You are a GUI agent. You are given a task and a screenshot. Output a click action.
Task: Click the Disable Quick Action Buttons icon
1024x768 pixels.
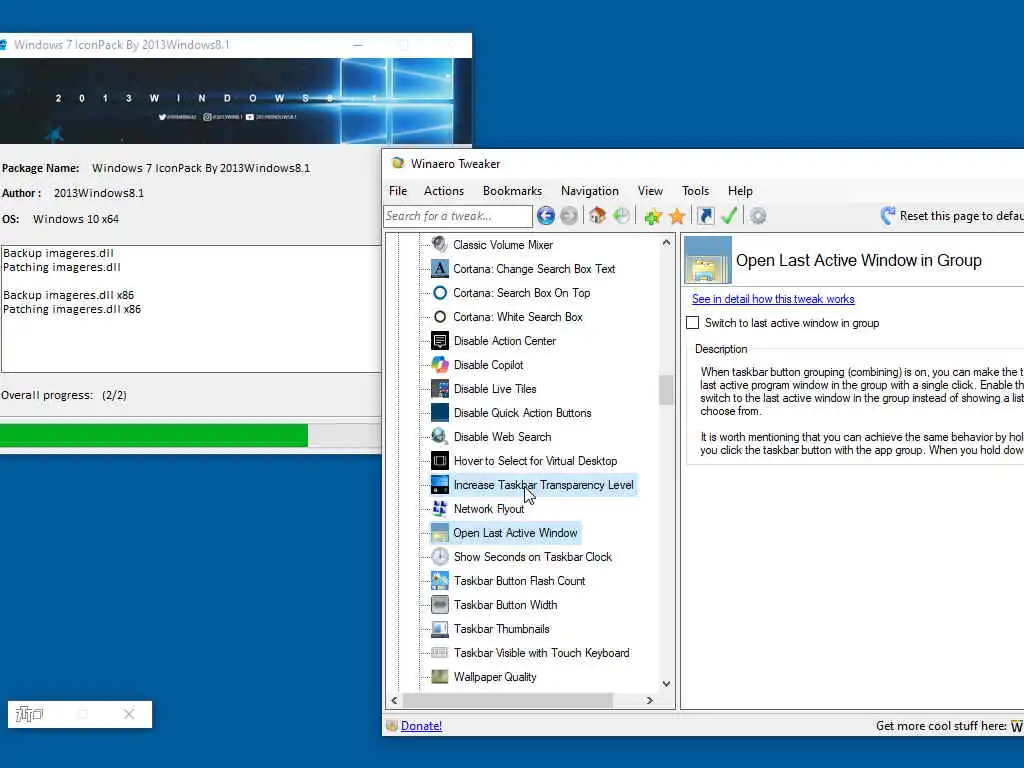440,413
